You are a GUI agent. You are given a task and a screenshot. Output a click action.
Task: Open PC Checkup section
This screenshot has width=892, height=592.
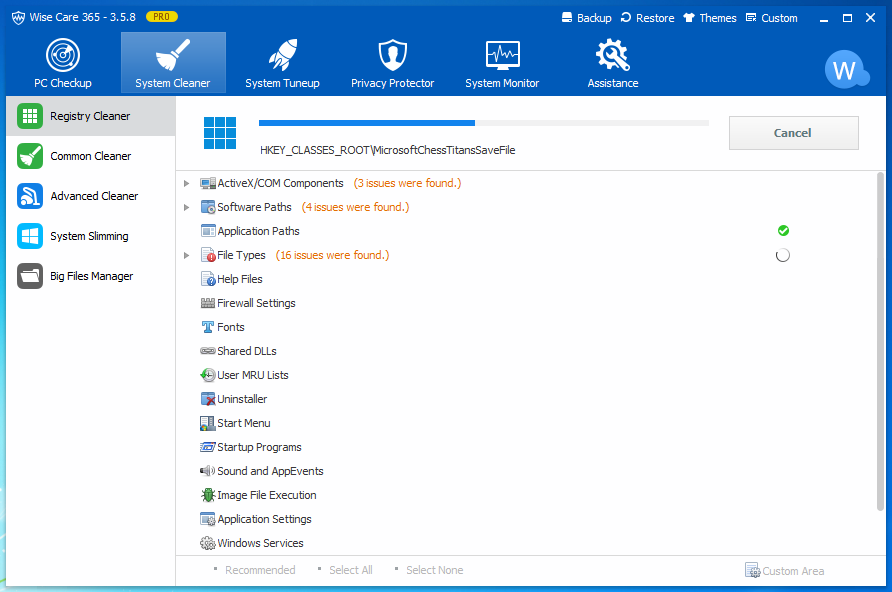click(x=63, y=63)
